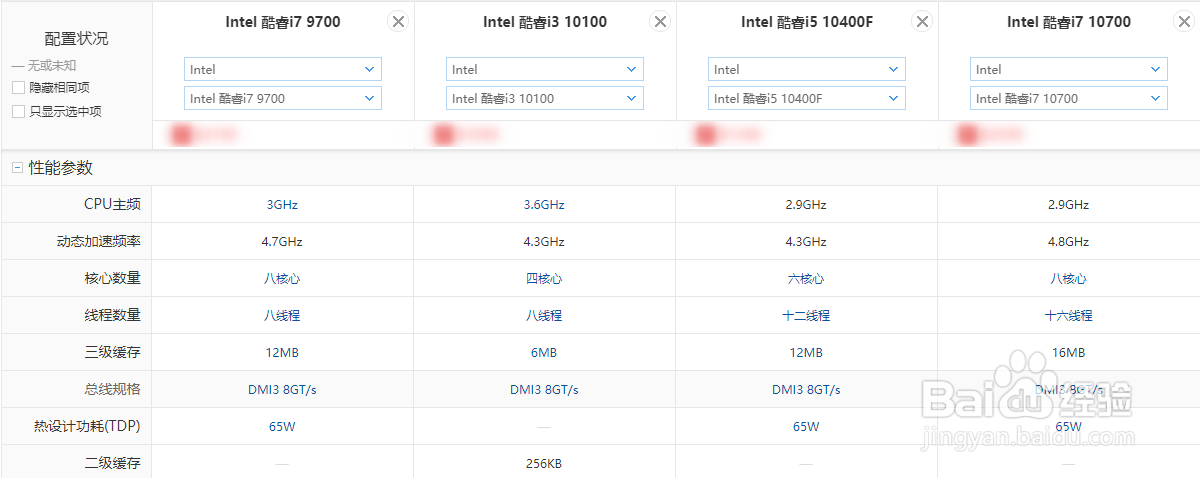Remove the Intel 酷睿i7 10700 column

1184,22
